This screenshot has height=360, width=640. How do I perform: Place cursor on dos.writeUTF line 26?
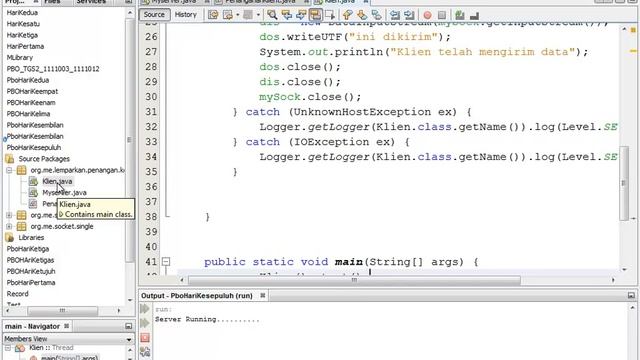(355, 37)
